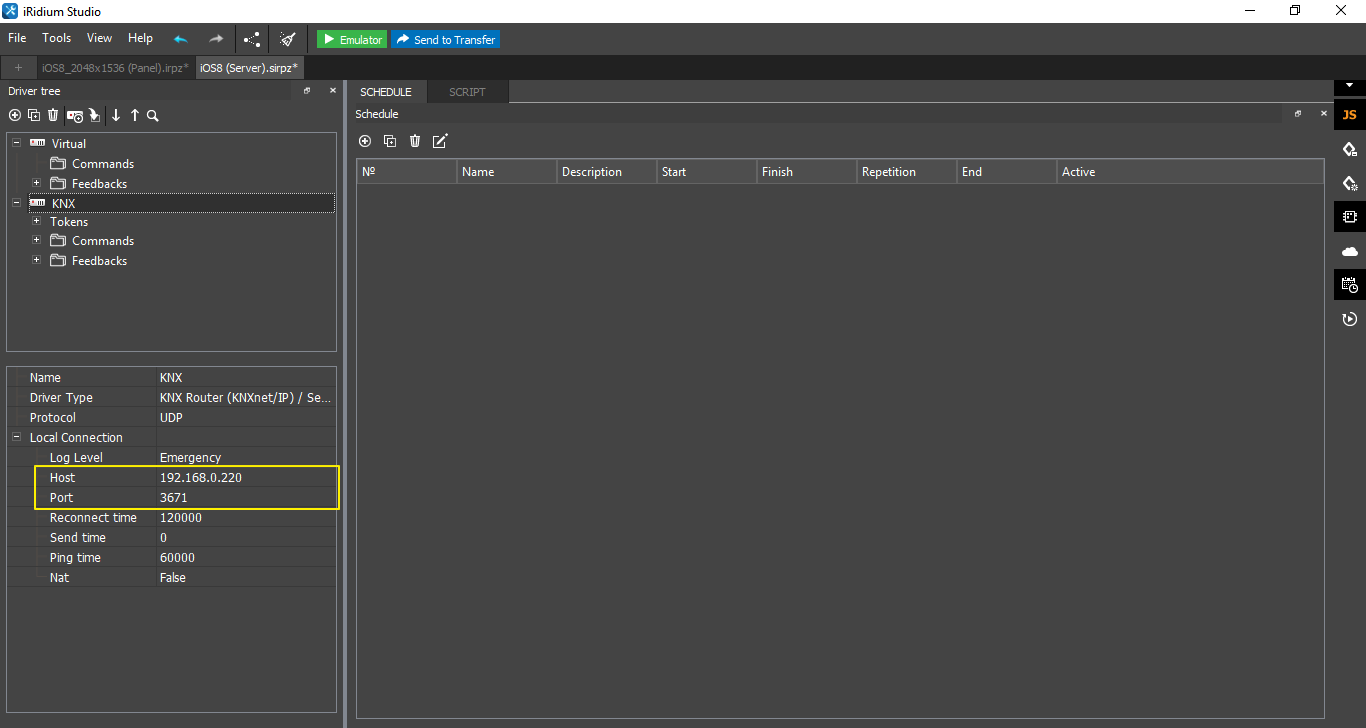Screen dimensions: 1366x728
Task: Open the project cleaner broom icon
Action: [288, 38]
